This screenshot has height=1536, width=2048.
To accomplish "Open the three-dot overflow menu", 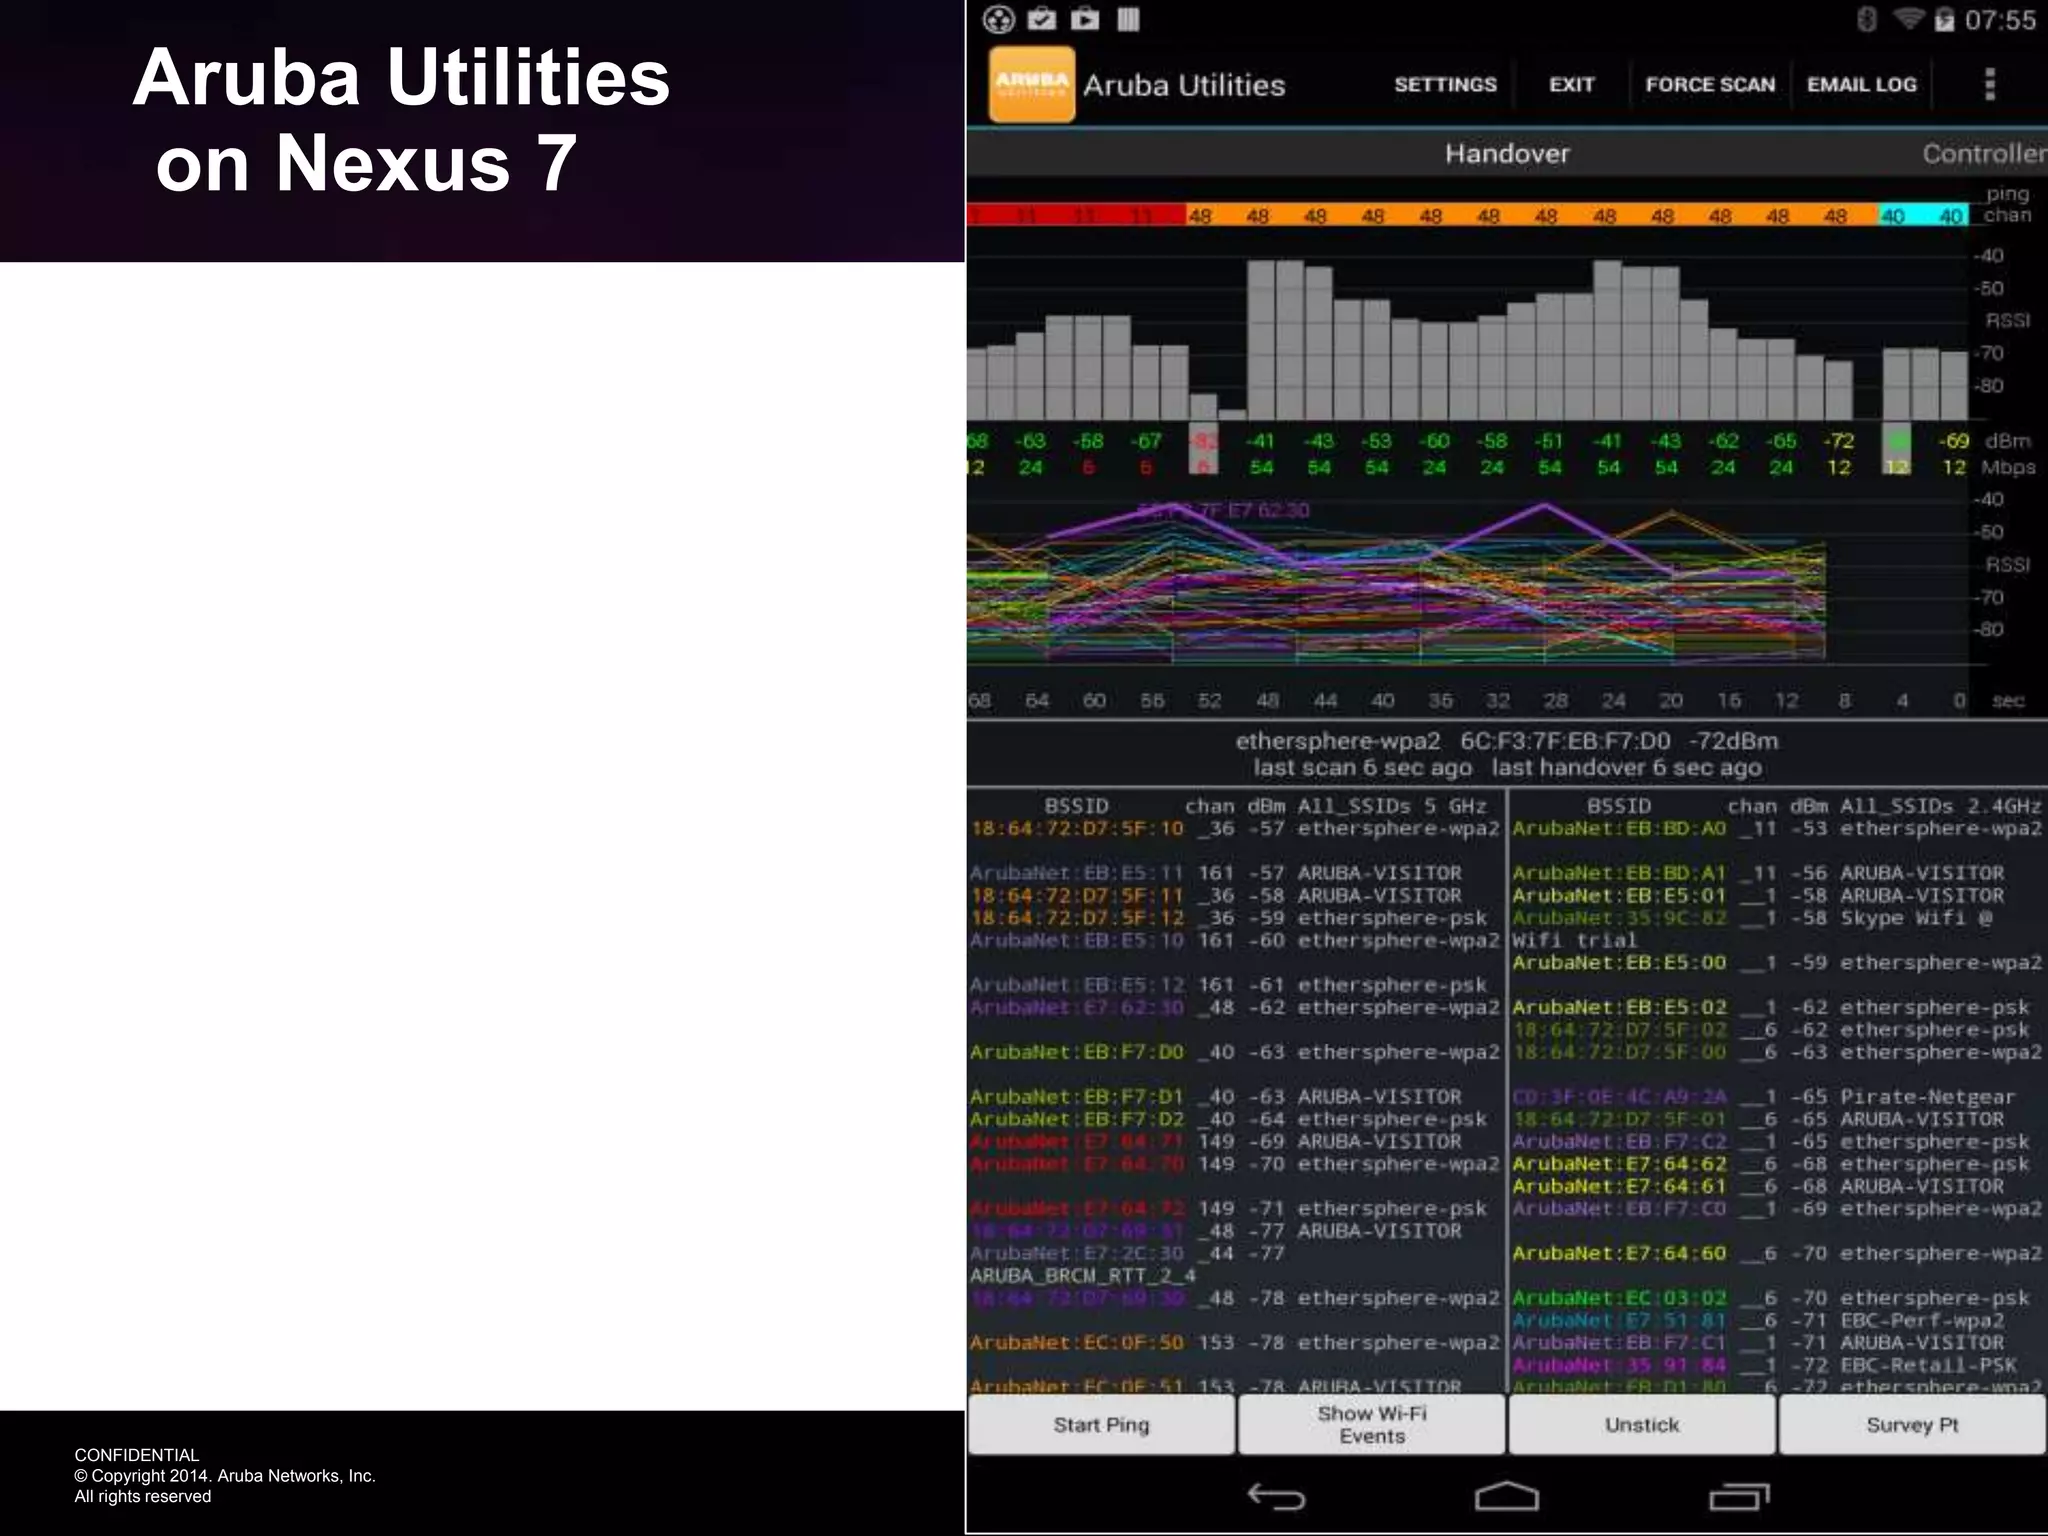I will click(1990, 85).
